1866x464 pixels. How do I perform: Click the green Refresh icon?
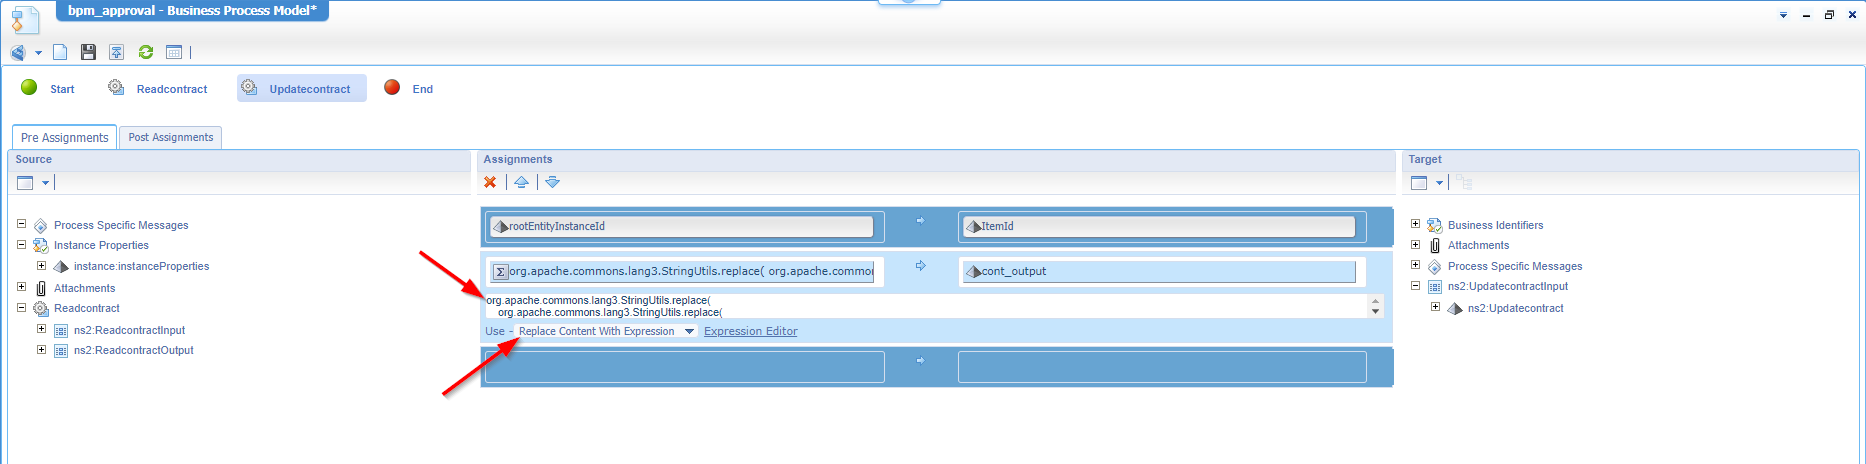(146, 52)
